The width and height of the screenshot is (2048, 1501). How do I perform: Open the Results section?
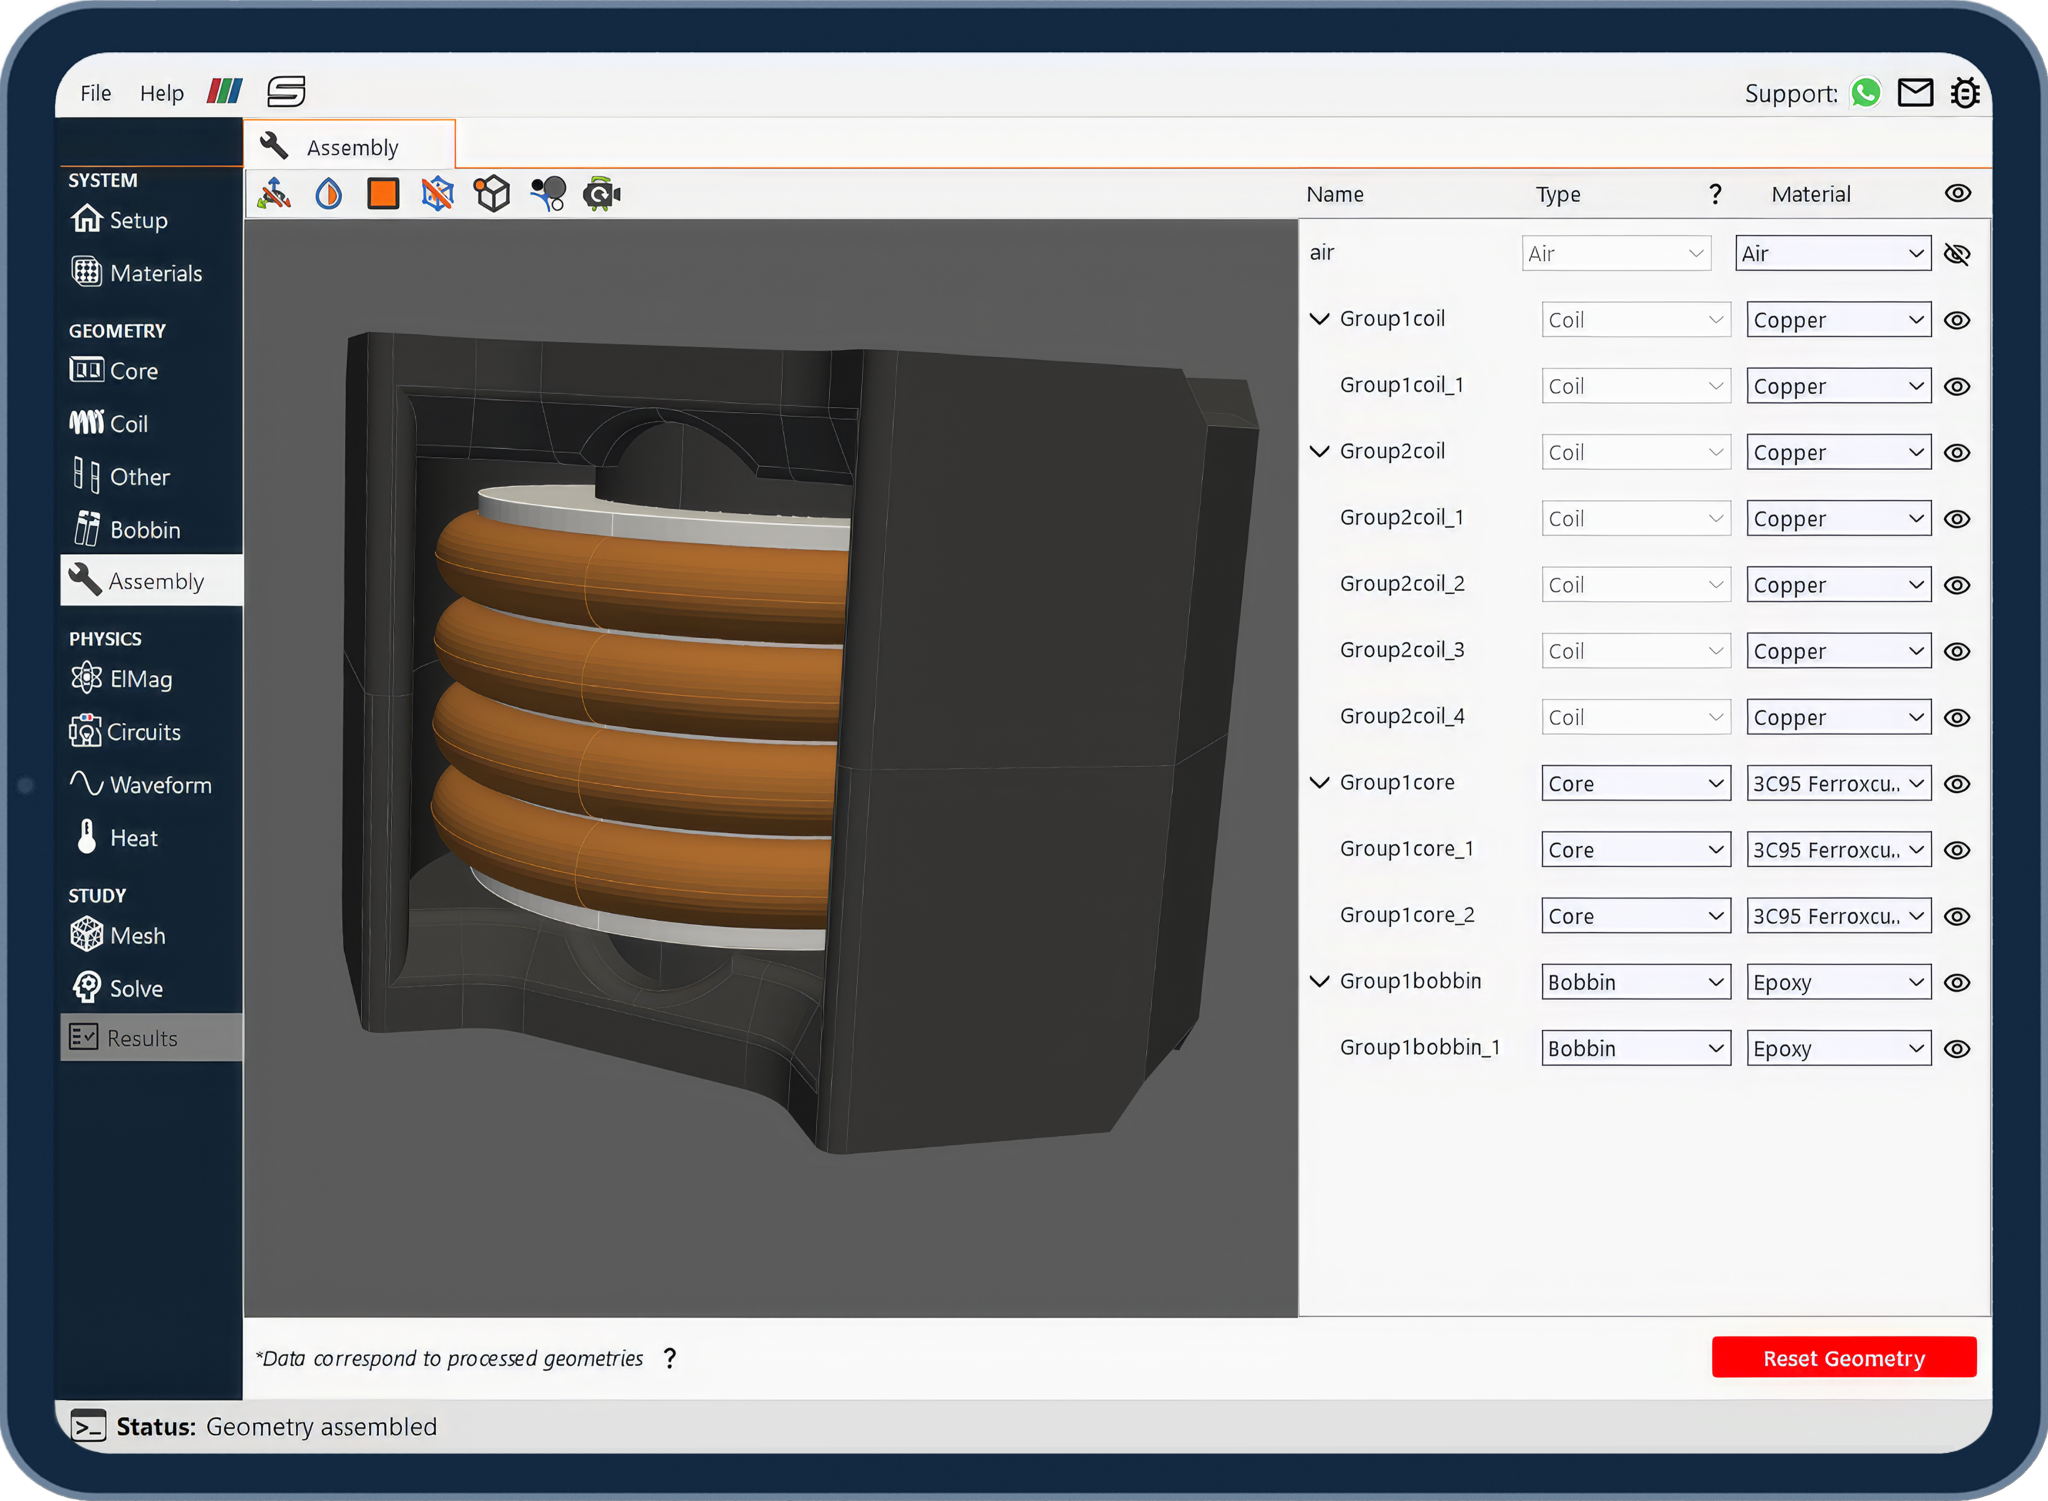151,1038
